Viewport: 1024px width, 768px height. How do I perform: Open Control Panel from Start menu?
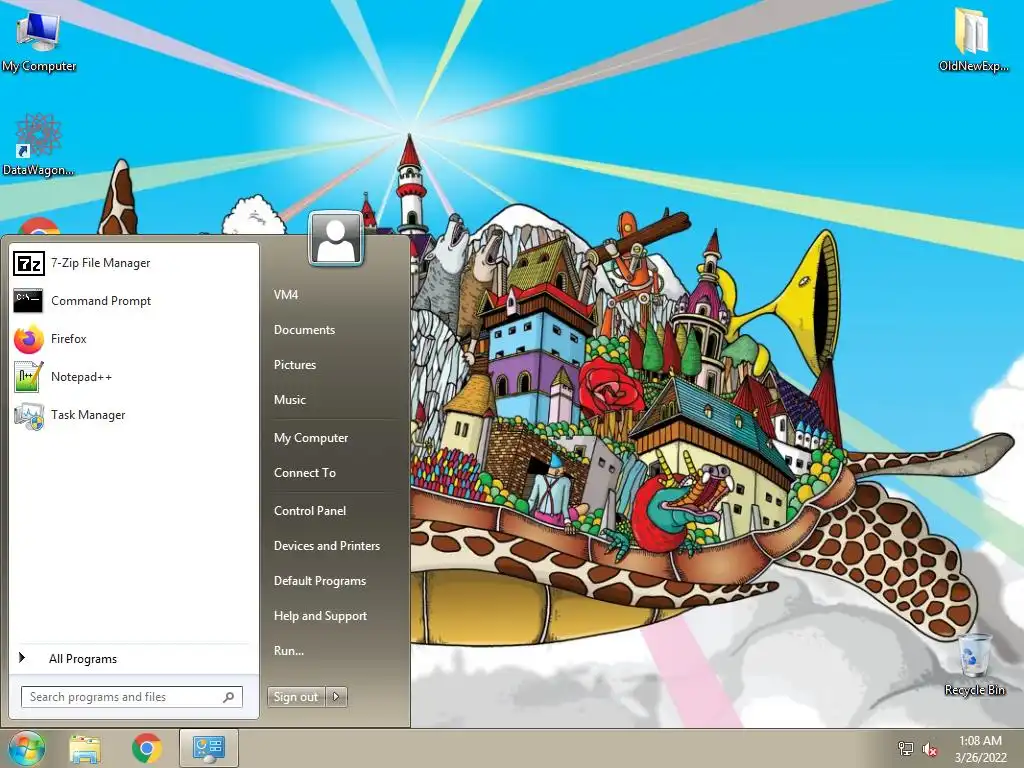pos(310,511)
